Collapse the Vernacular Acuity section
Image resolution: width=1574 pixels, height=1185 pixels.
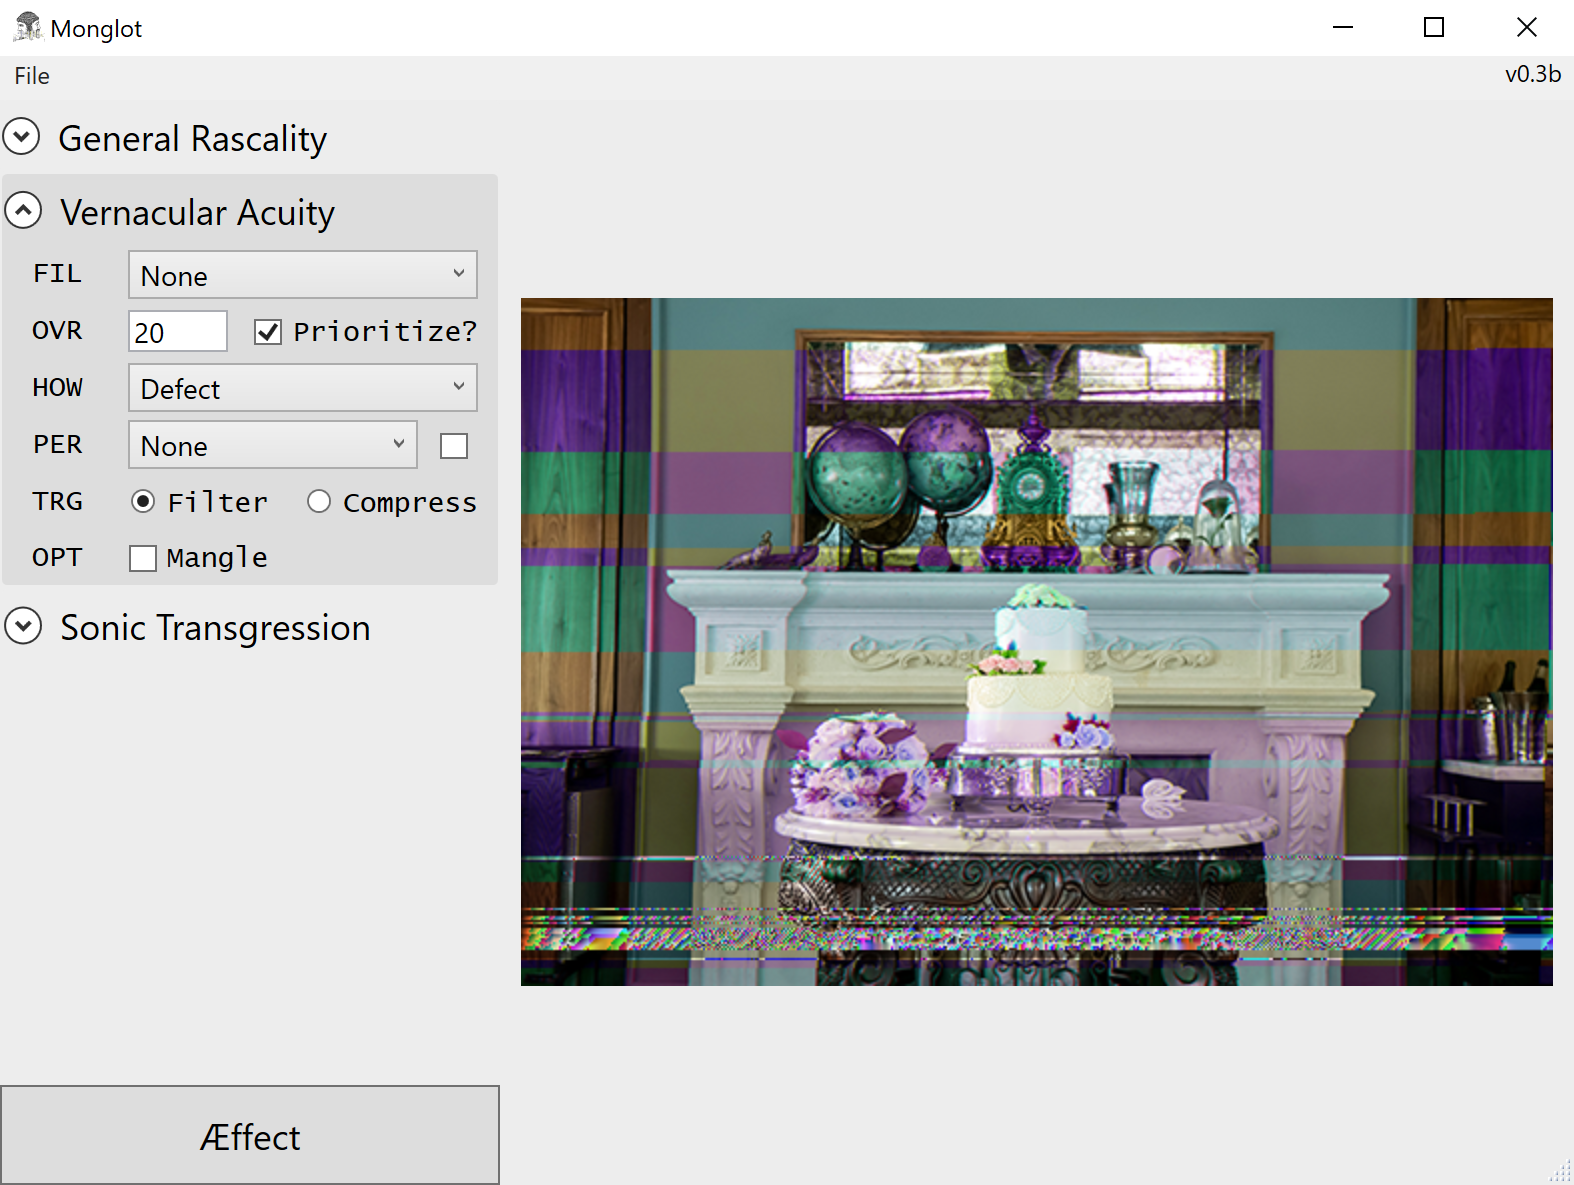24,211
